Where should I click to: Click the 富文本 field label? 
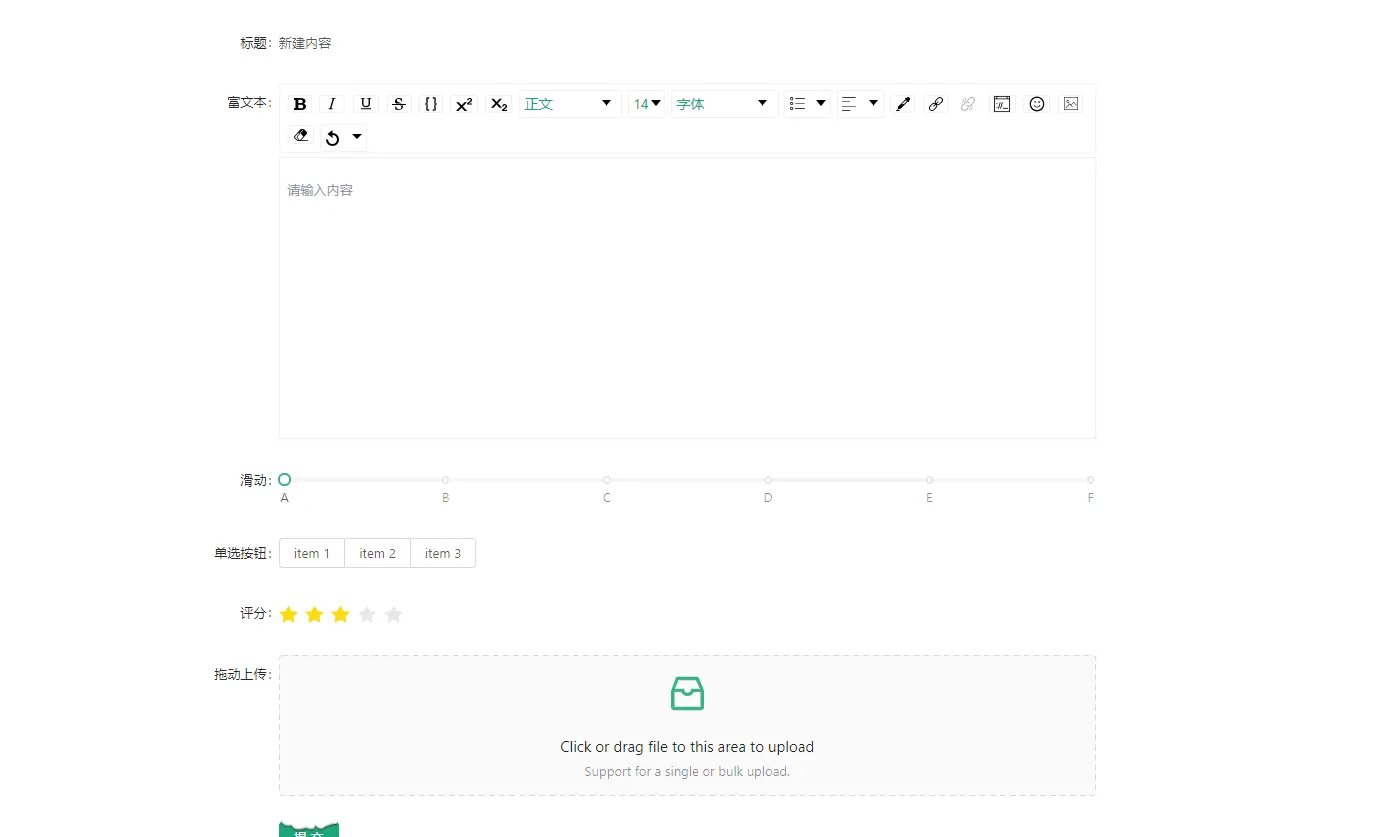coord(249,102)
